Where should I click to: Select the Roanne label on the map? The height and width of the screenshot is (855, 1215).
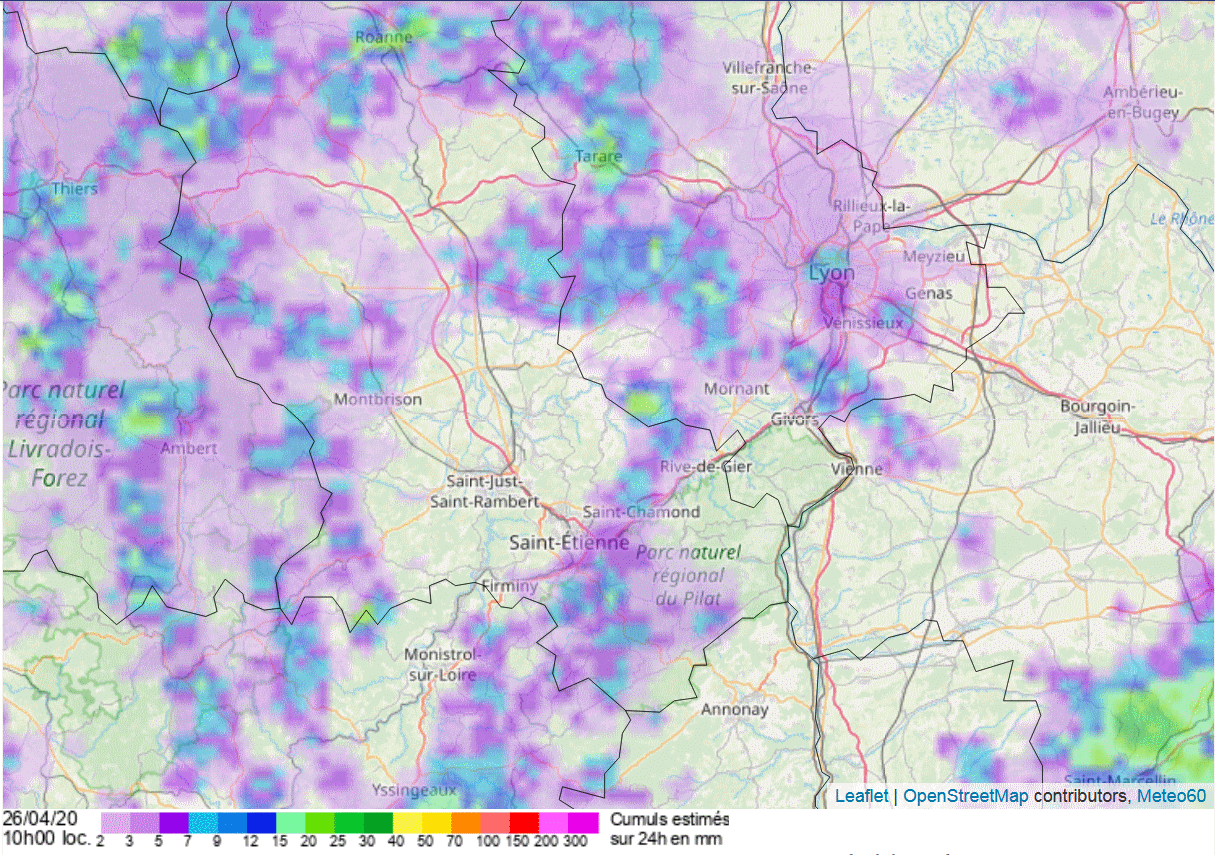(383, 38)
